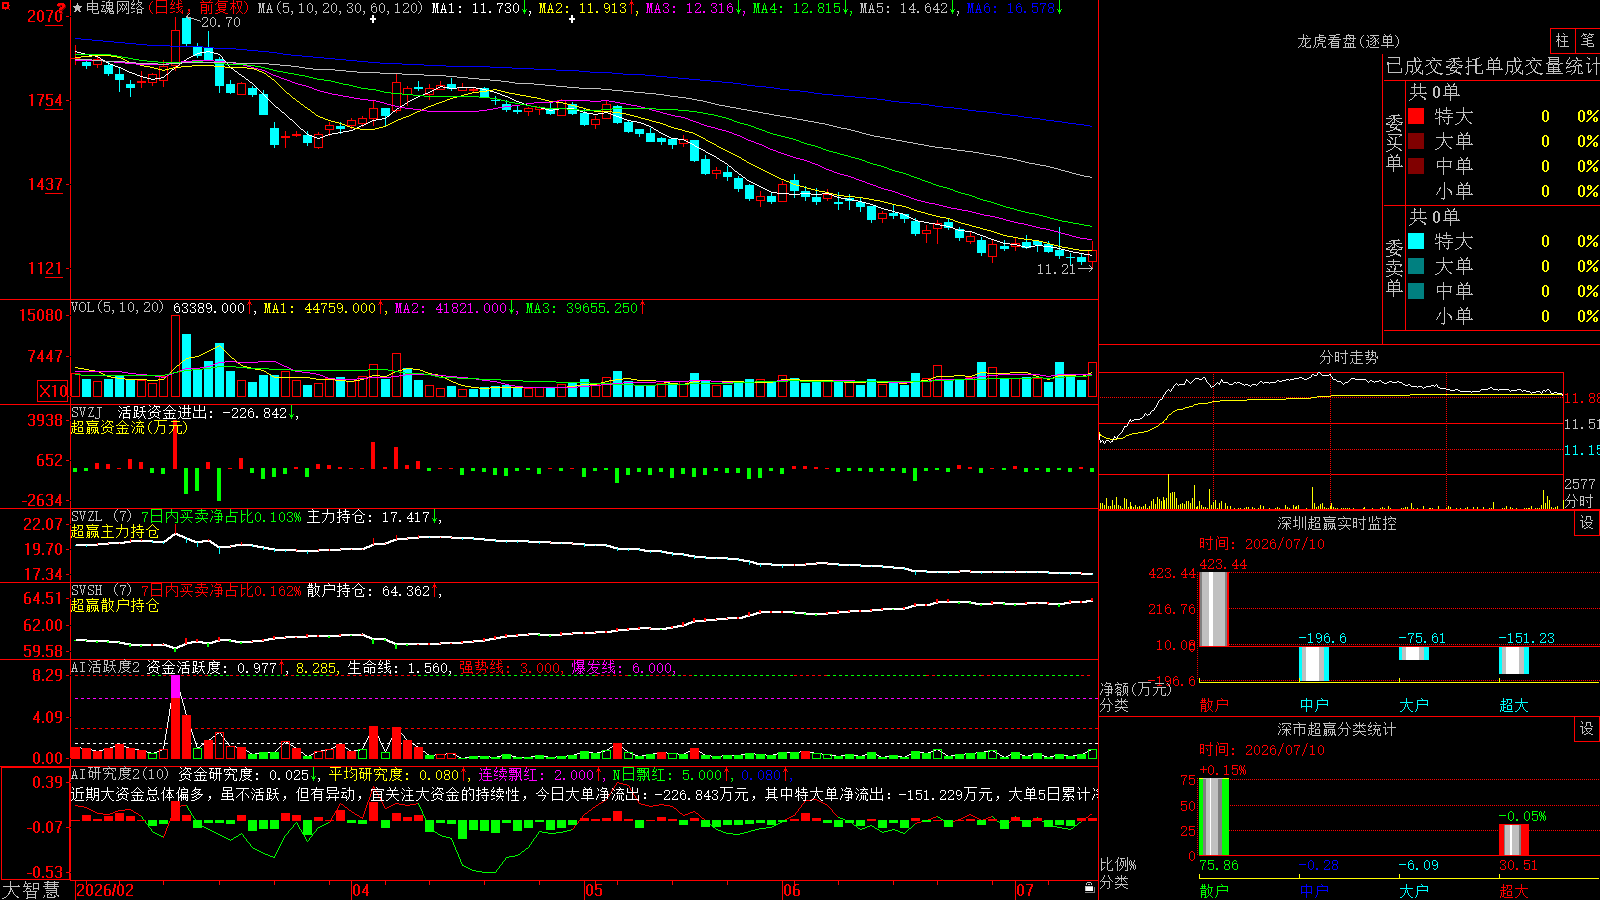This screenshot has height=900, width=1600.
Task: Click the teal 大单 sell order swatch
Action: [x=1416, y=266]
